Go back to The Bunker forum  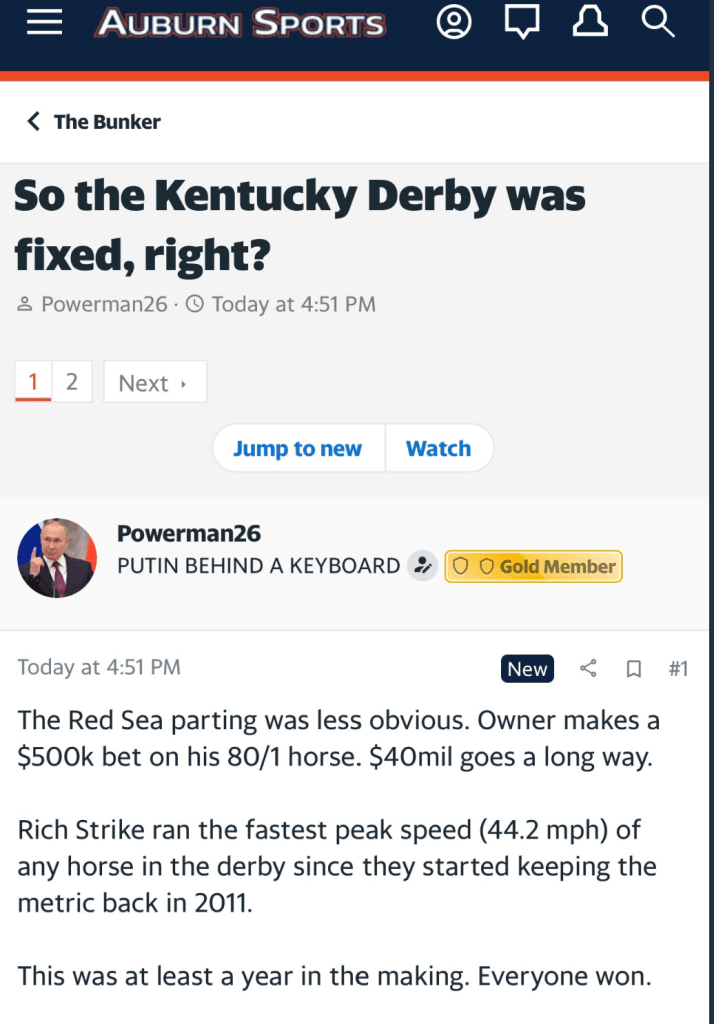(94, 122)
